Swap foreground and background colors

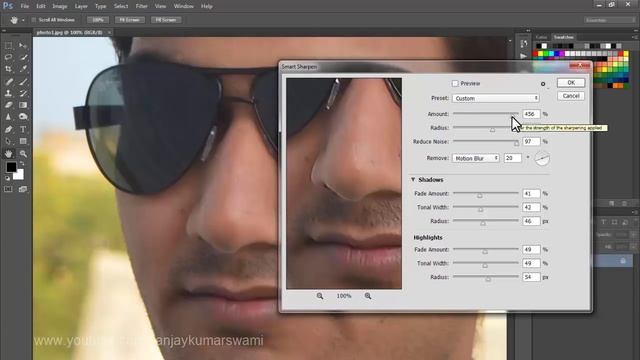22,164
